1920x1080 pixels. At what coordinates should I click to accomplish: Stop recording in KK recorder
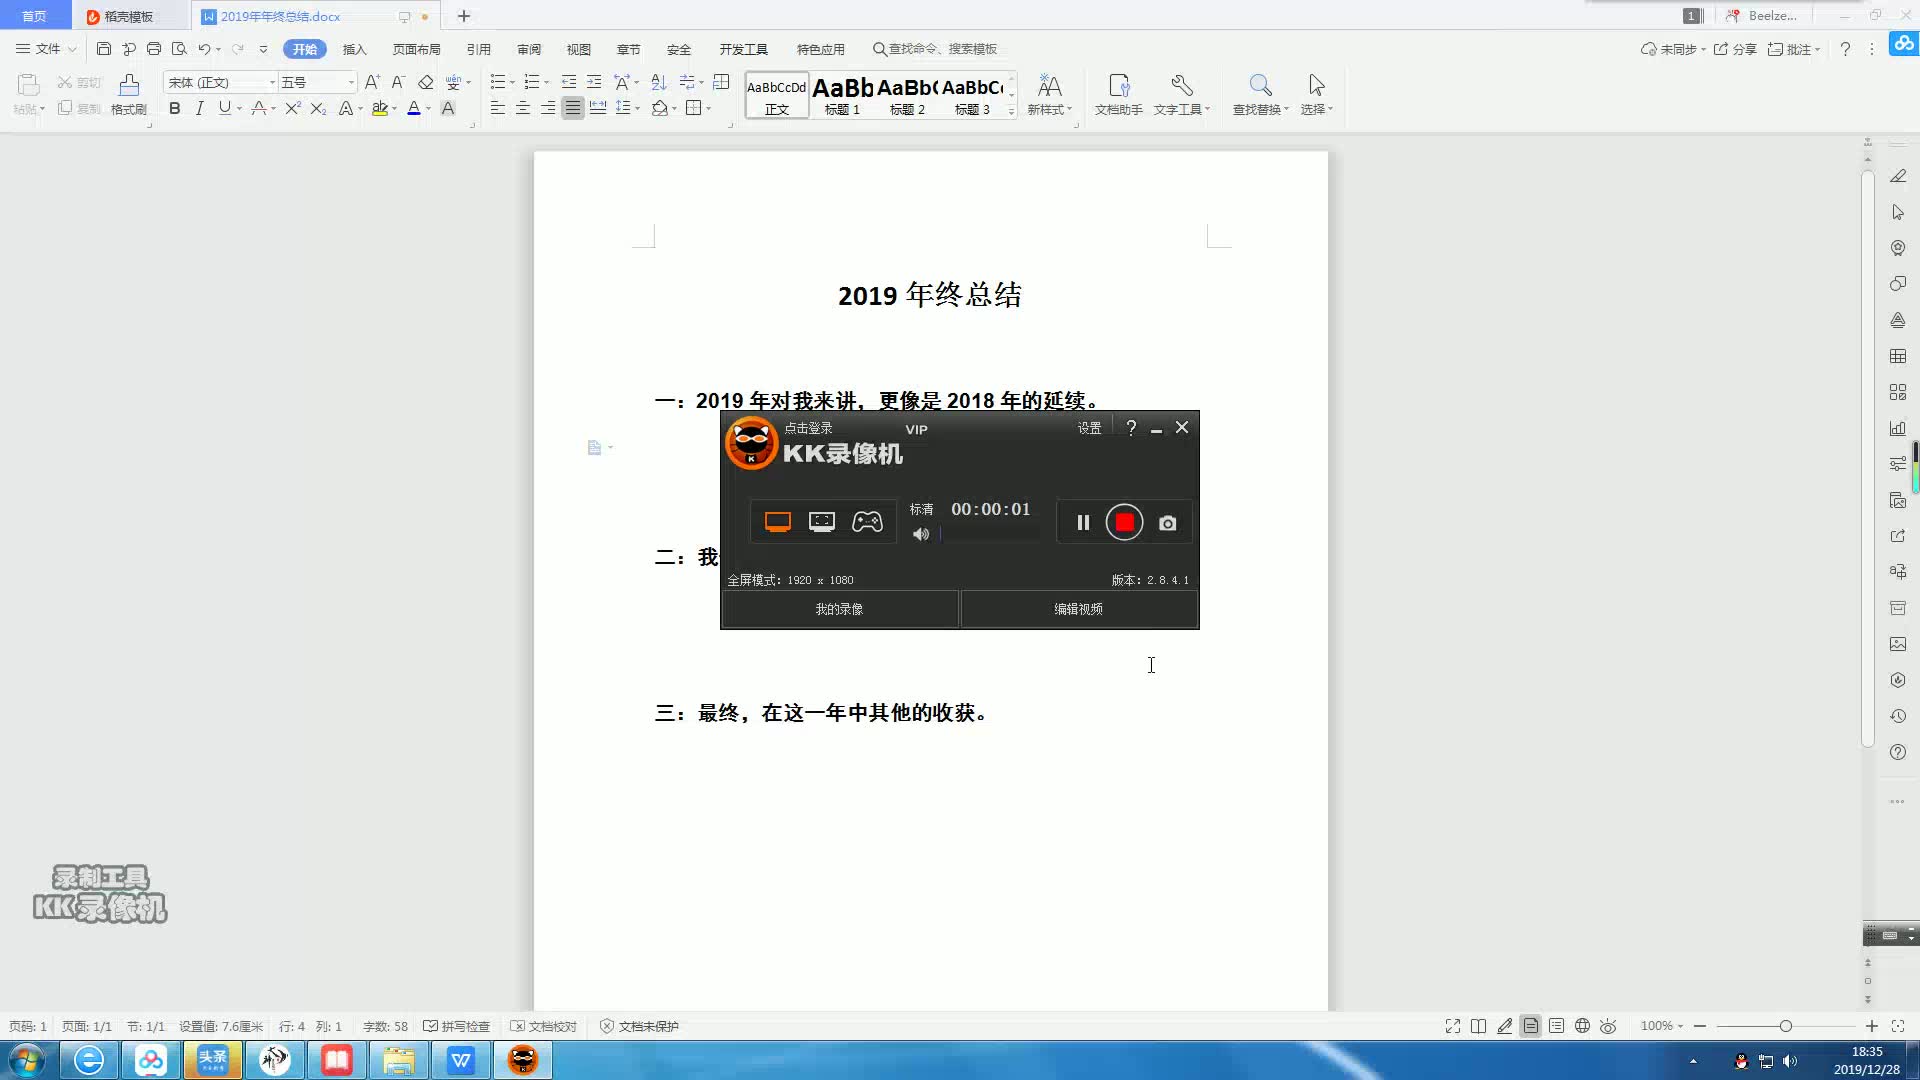click(x=1124, y=522)
